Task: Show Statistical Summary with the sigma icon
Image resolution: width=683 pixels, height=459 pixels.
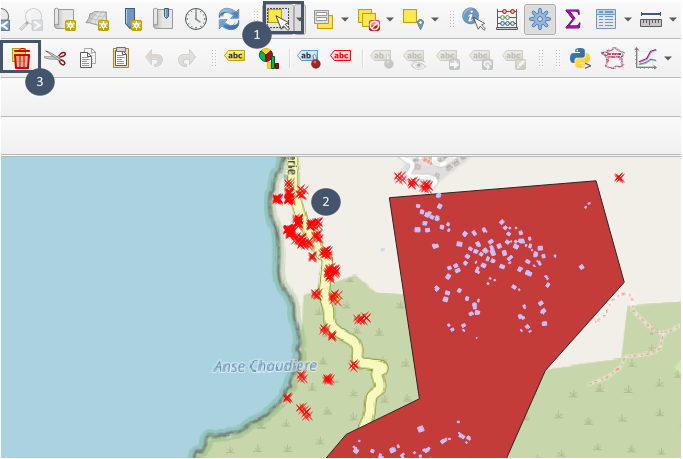Action: (x=573, y=18)
